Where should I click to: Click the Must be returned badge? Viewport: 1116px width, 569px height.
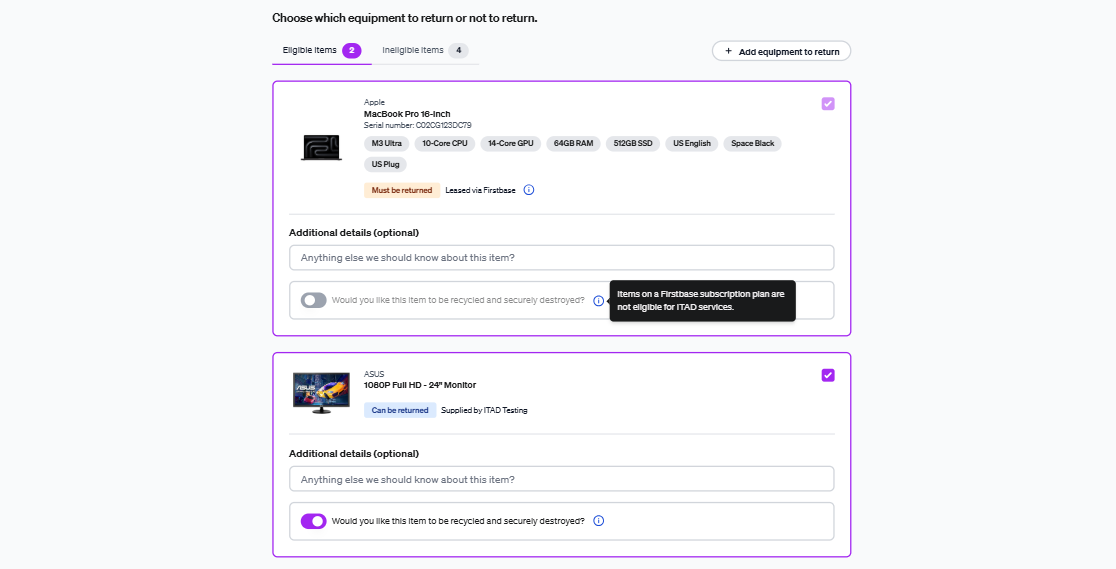tap(401, 190)
